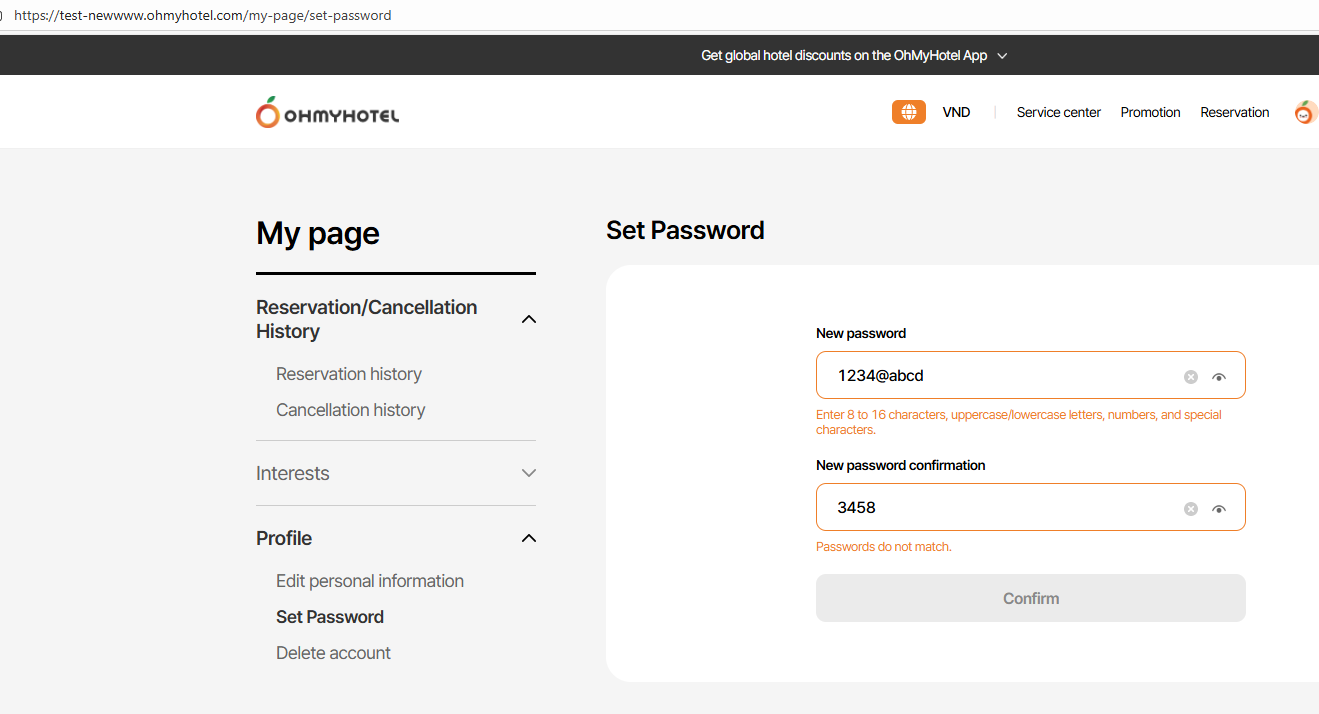Click the OhMyHotel logo

pos(327,113)
